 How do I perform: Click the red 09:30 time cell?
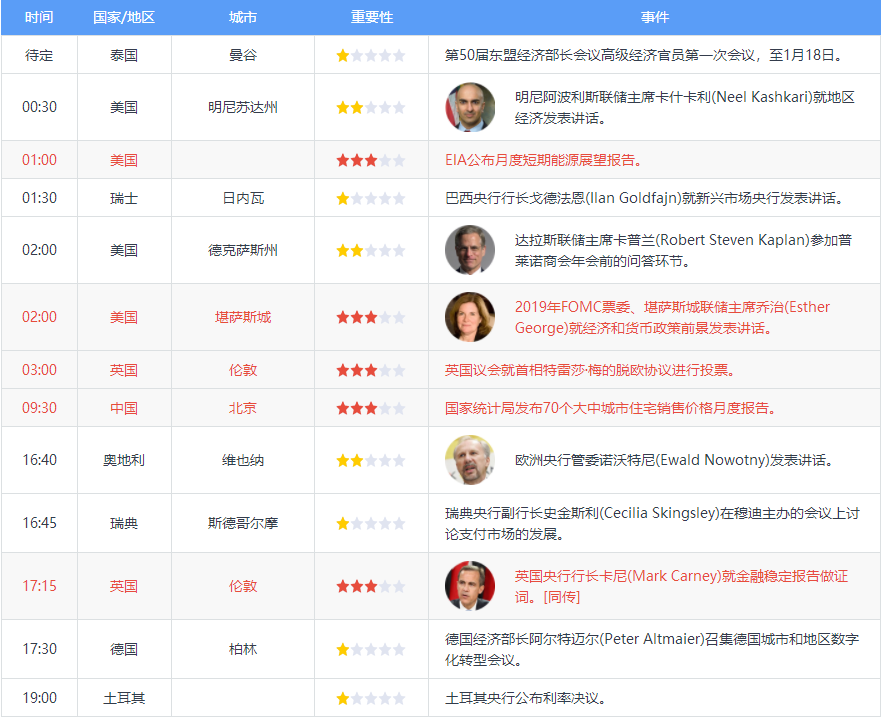click(x=39, y=408)
